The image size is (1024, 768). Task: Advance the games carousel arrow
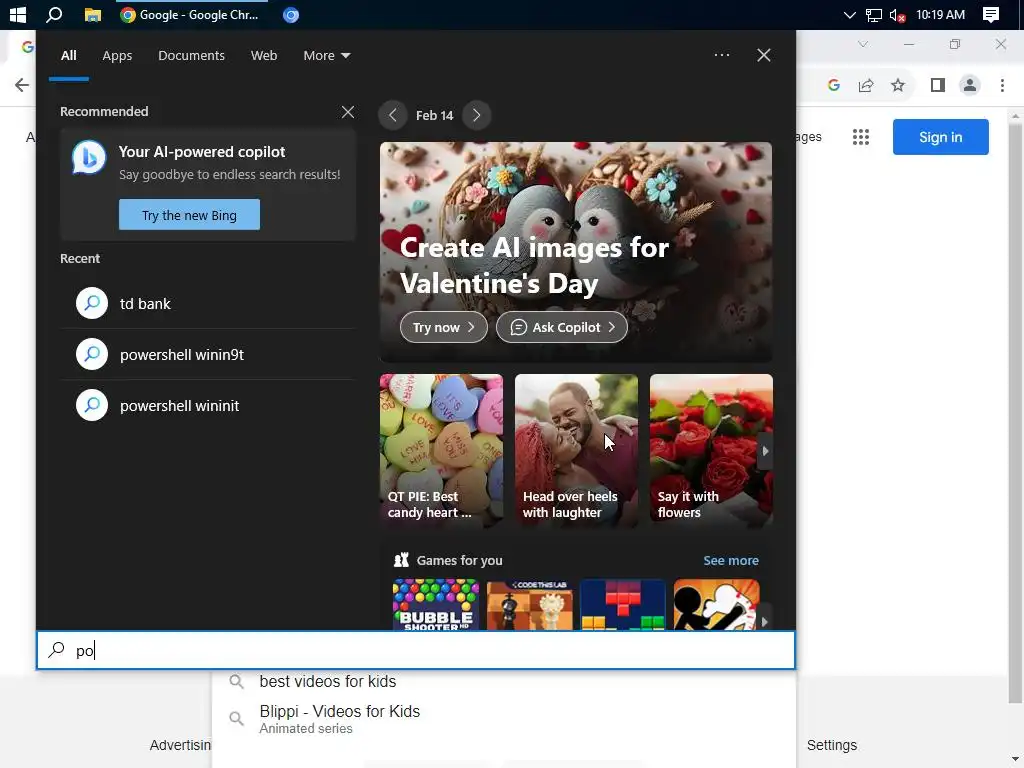765,621
